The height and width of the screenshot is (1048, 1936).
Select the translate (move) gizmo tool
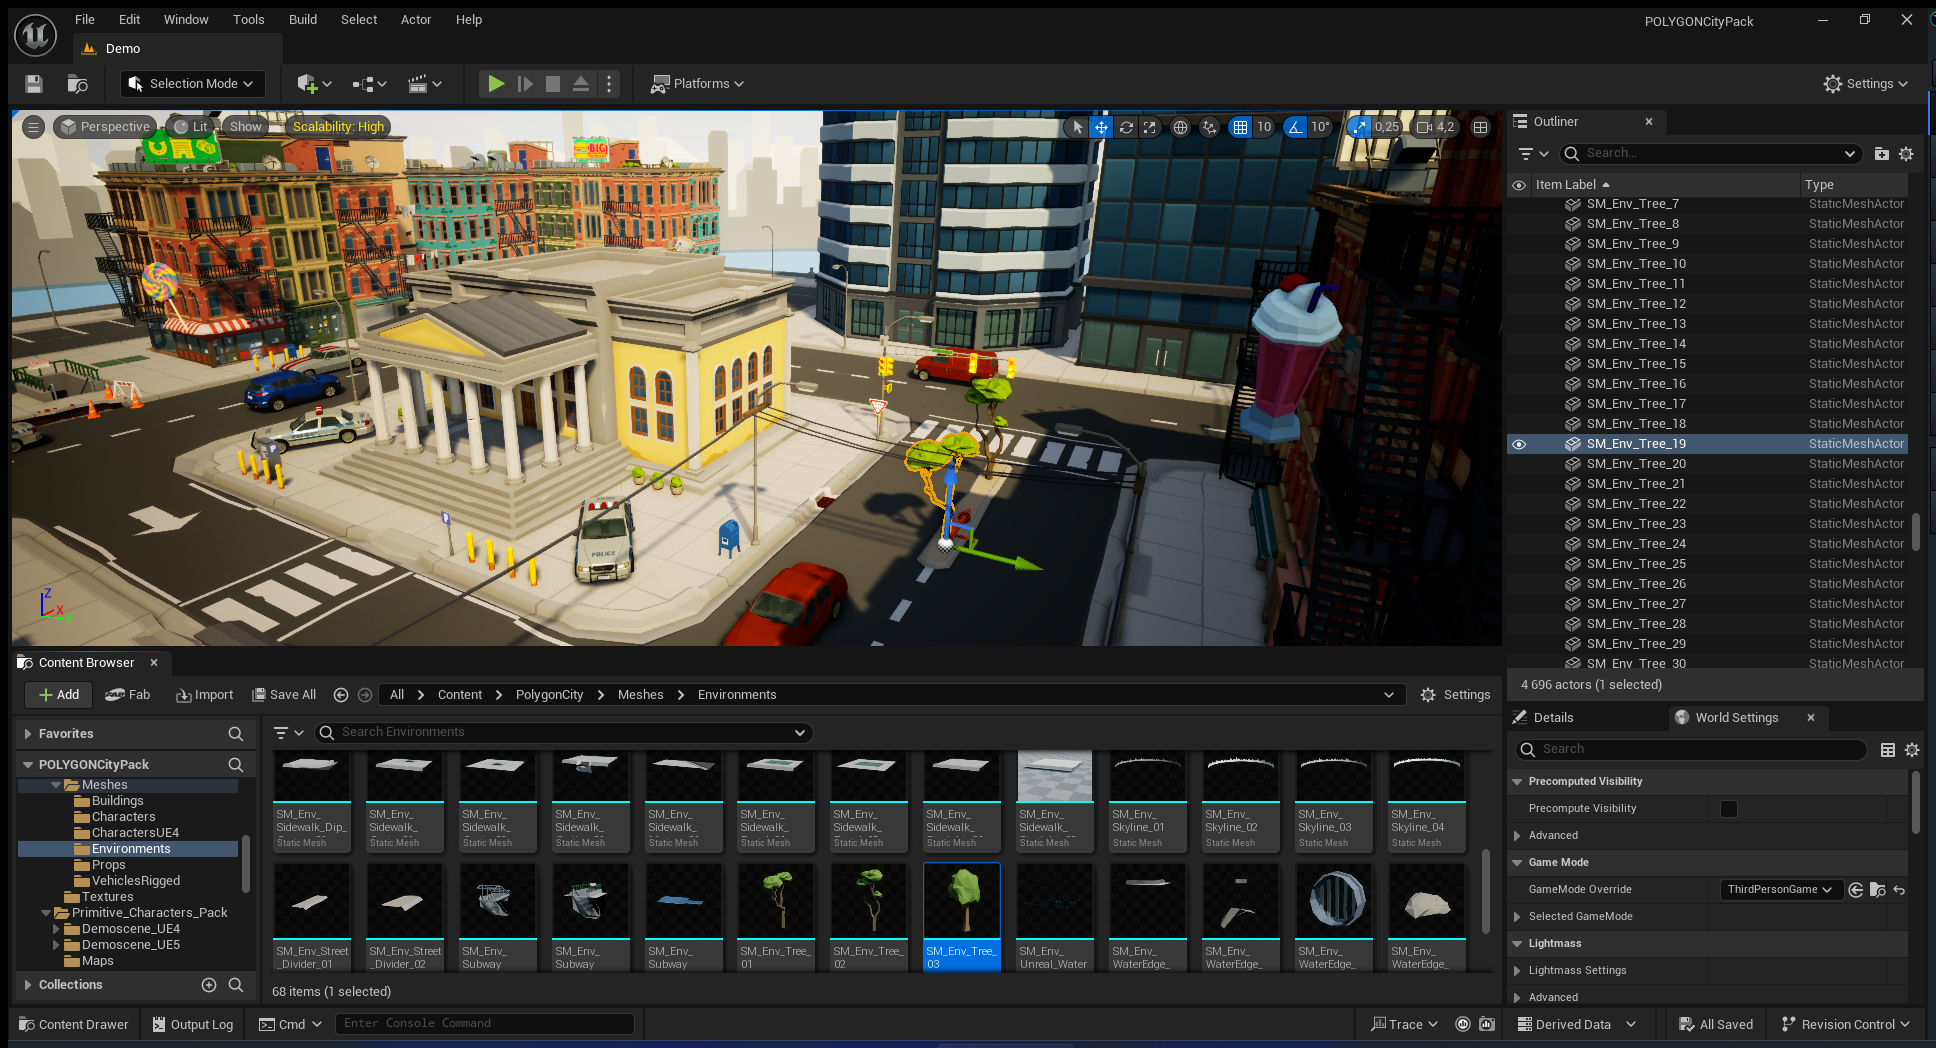tap(1101, 127)
